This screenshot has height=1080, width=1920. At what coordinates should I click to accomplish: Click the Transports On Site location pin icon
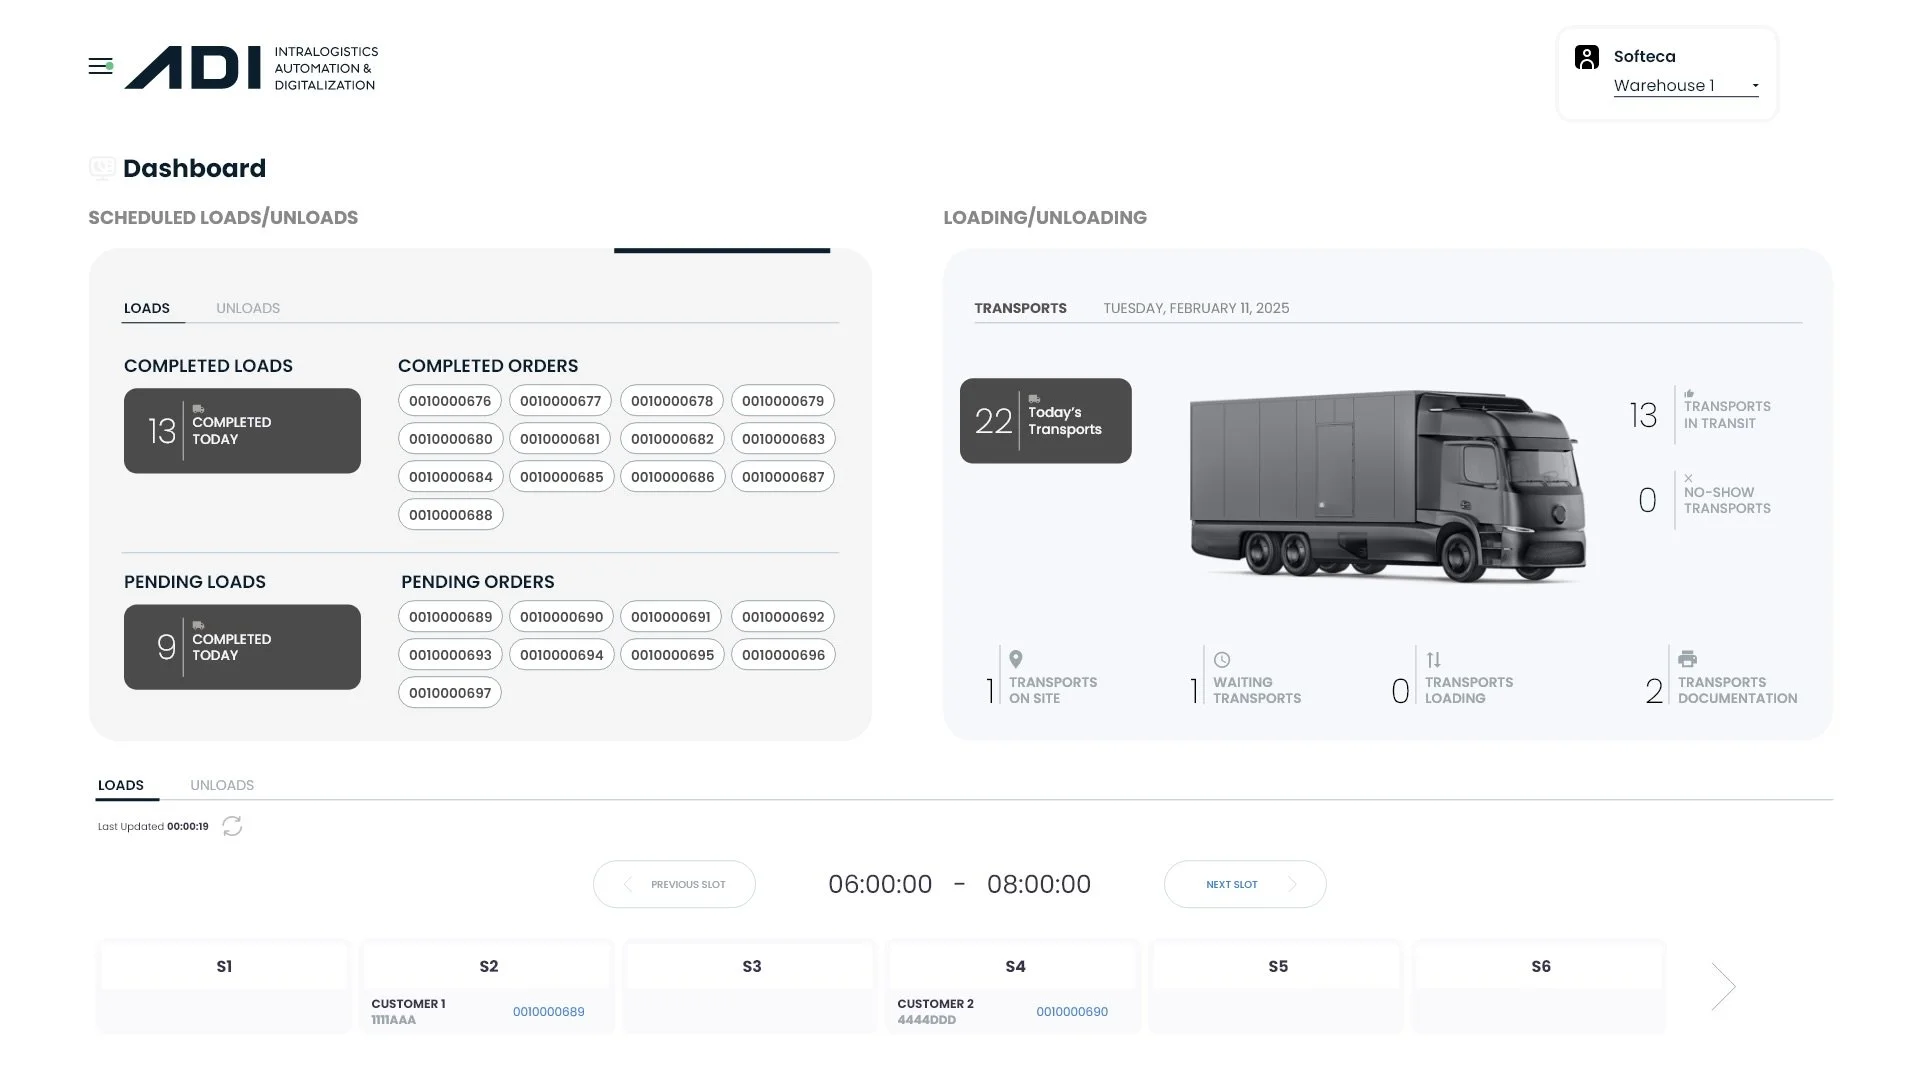coord(1016,660)
